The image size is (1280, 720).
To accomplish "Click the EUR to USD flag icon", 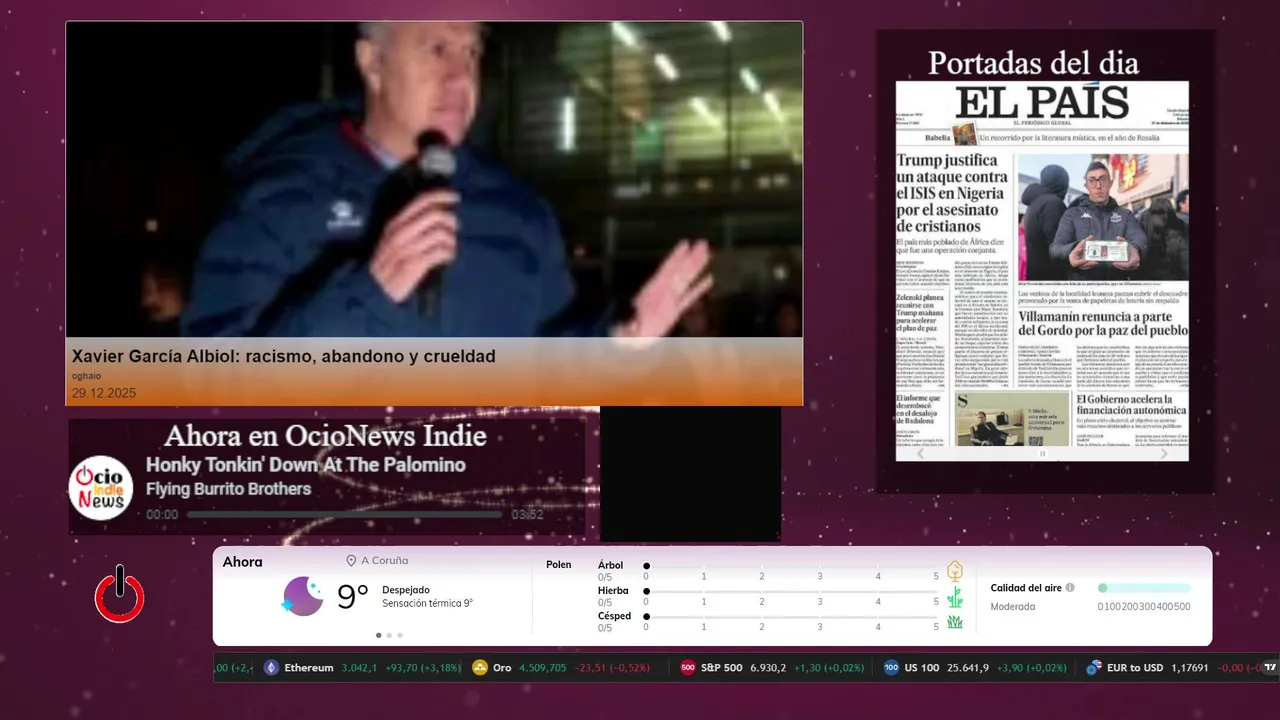I will [x=1094, y=668].
